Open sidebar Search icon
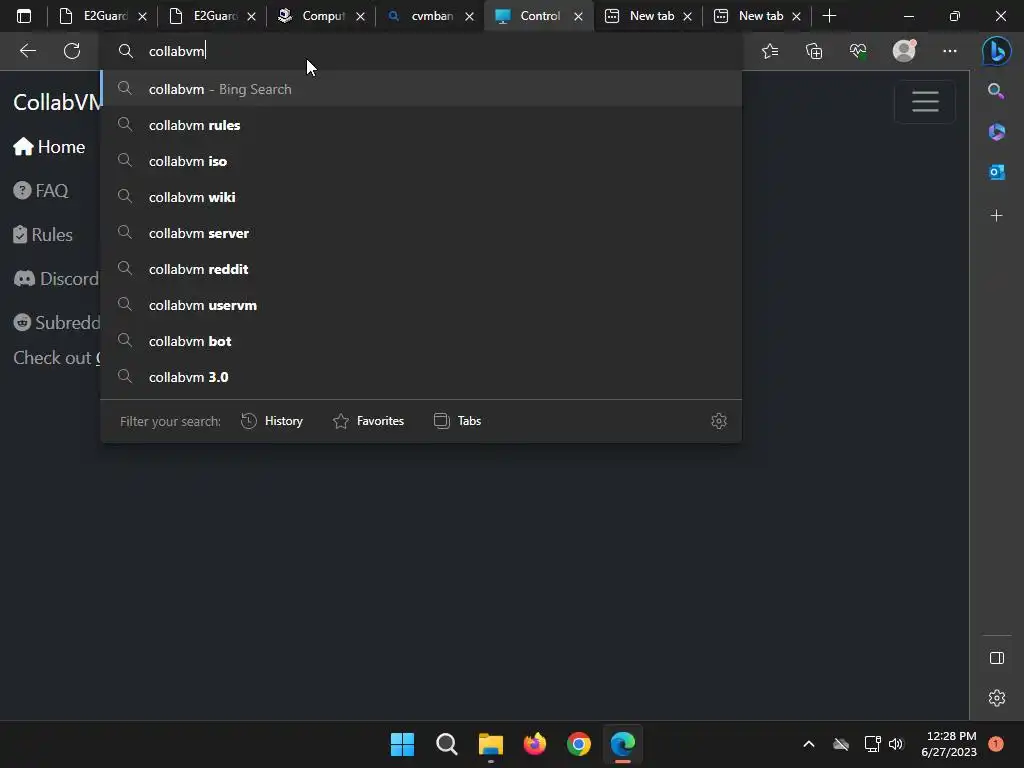Image resolution: width=1024 pixels, height=768 pixels. [996, 91]
